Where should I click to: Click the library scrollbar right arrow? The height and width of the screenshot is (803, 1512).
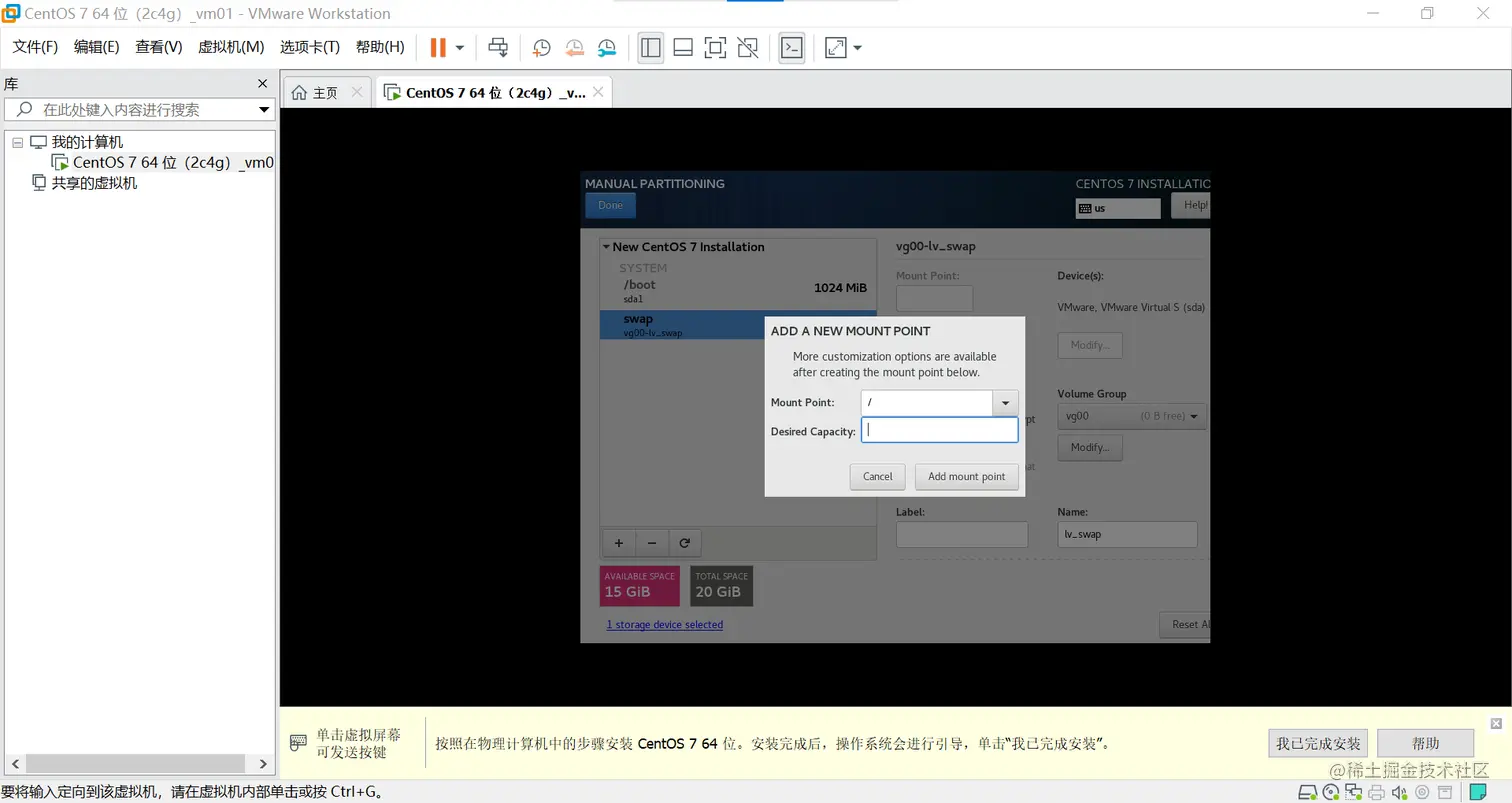(x=264, y=764)
